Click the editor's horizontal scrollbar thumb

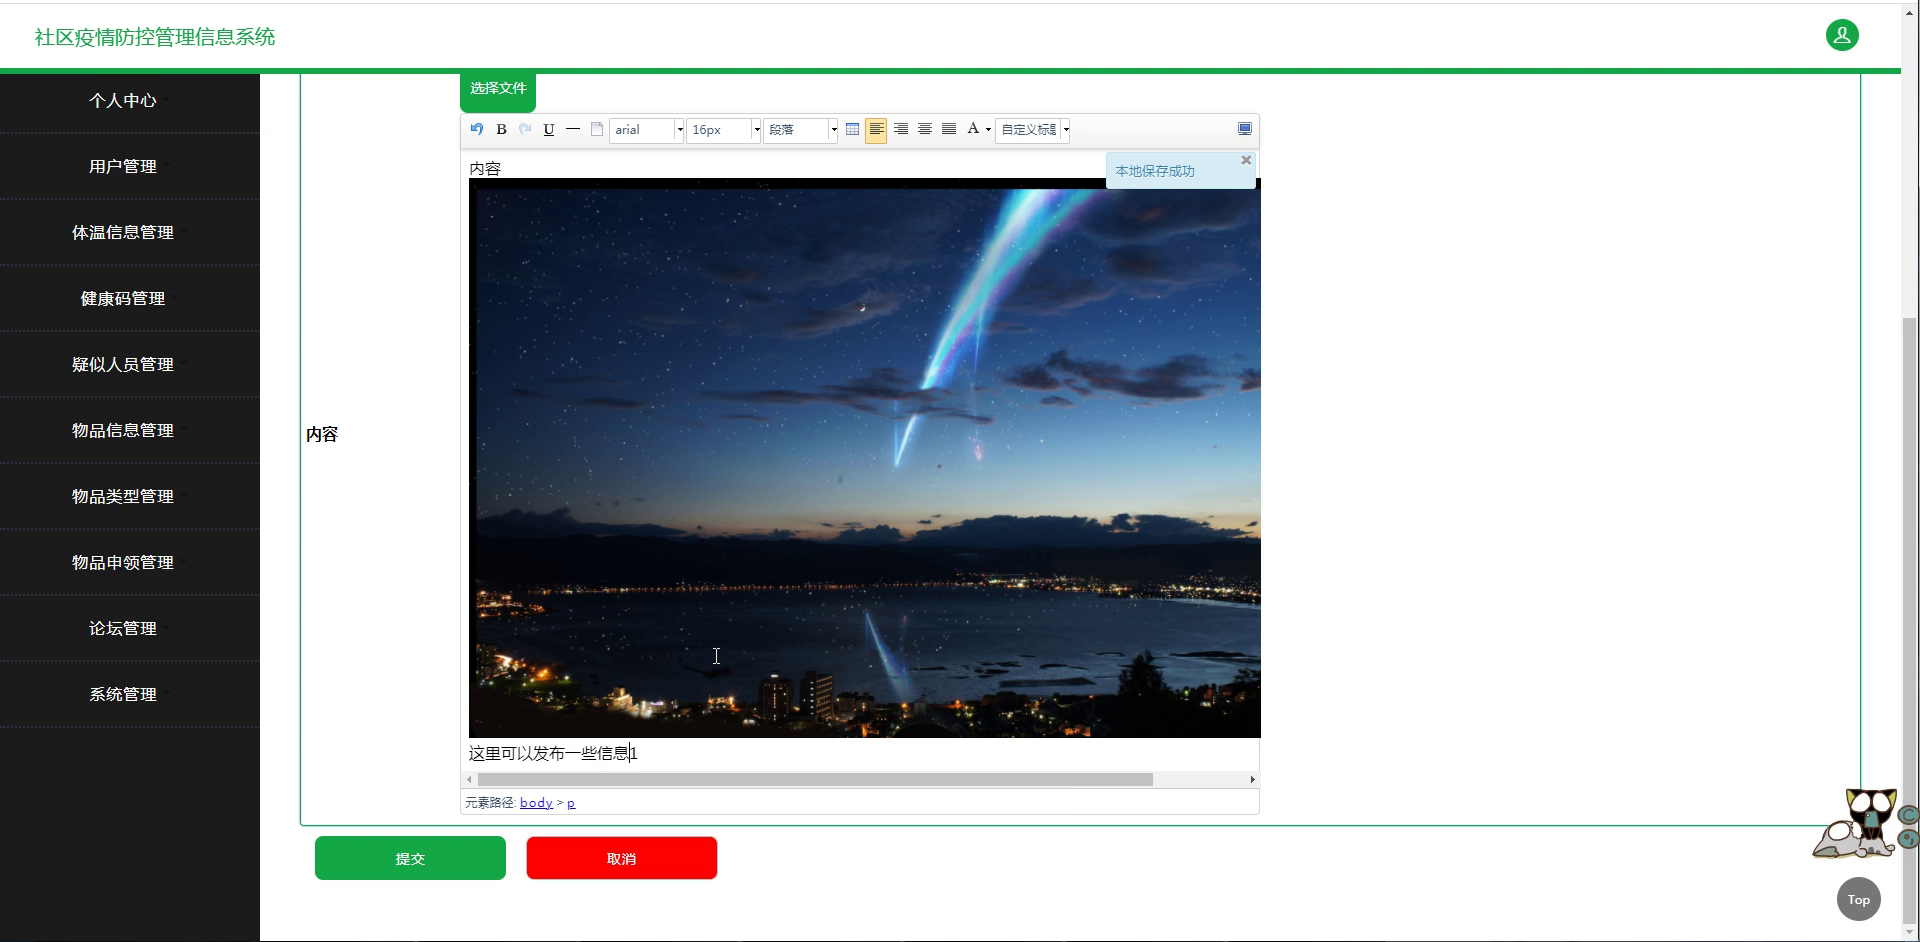(815, 779)
